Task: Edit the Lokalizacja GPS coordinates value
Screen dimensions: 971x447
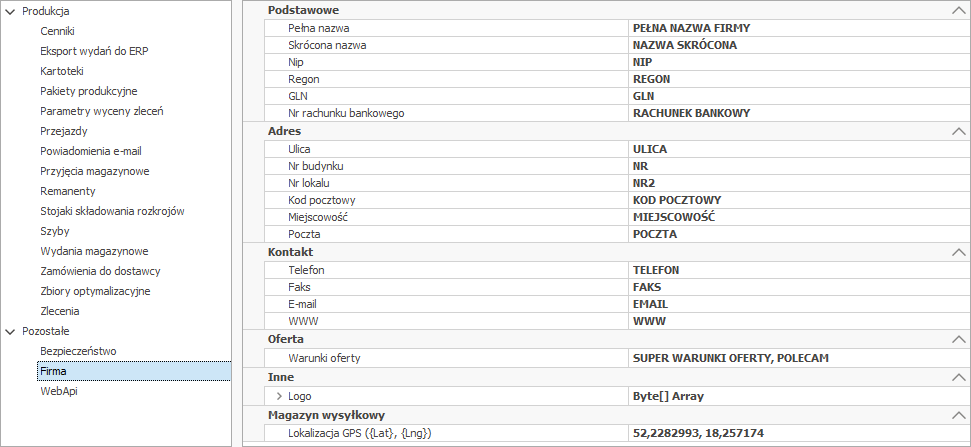Action: tap(795, 433)
